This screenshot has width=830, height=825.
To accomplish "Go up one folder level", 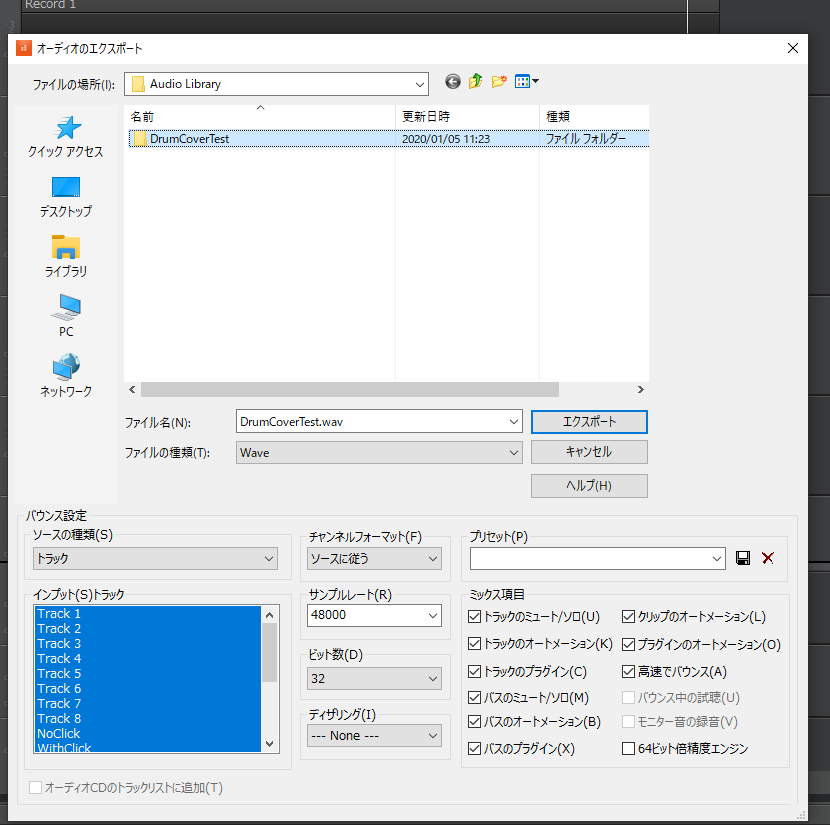I will click(x=475, y=81).
